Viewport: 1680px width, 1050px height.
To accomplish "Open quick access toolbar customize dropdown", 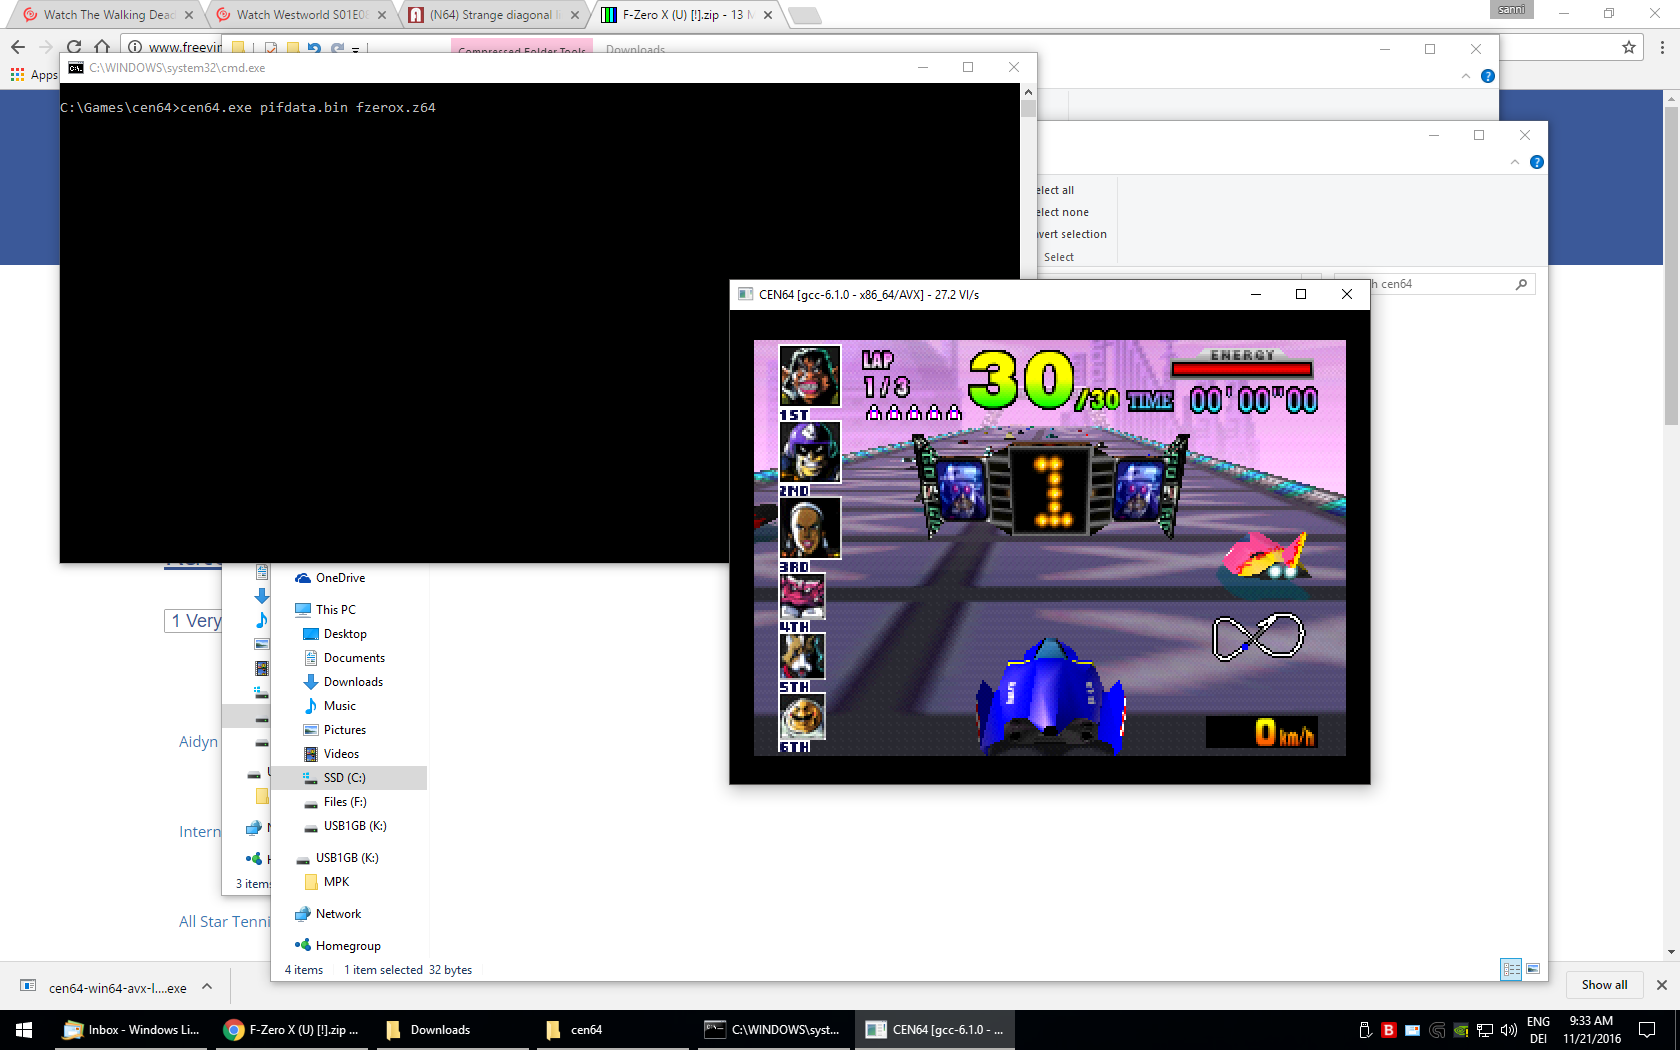I will [355, 48].
